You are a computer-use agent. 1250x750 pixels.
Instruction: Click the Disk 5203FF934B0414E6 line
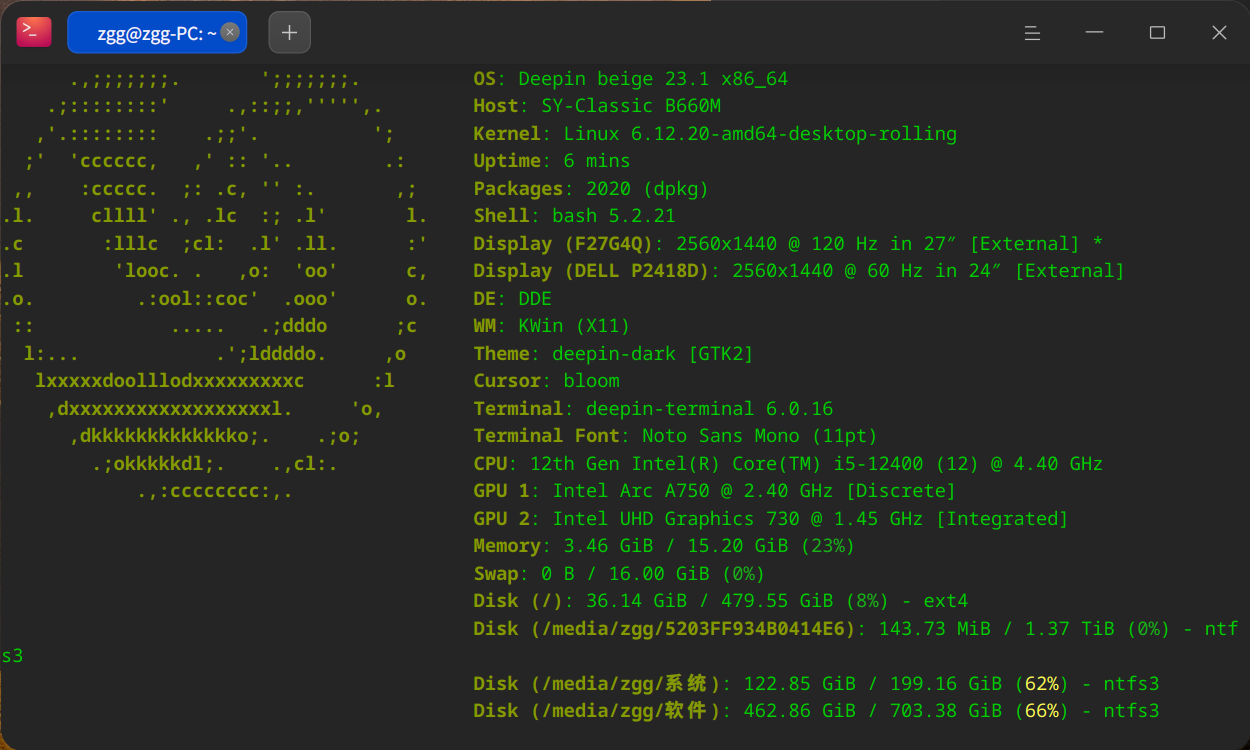tap(856, 629)
